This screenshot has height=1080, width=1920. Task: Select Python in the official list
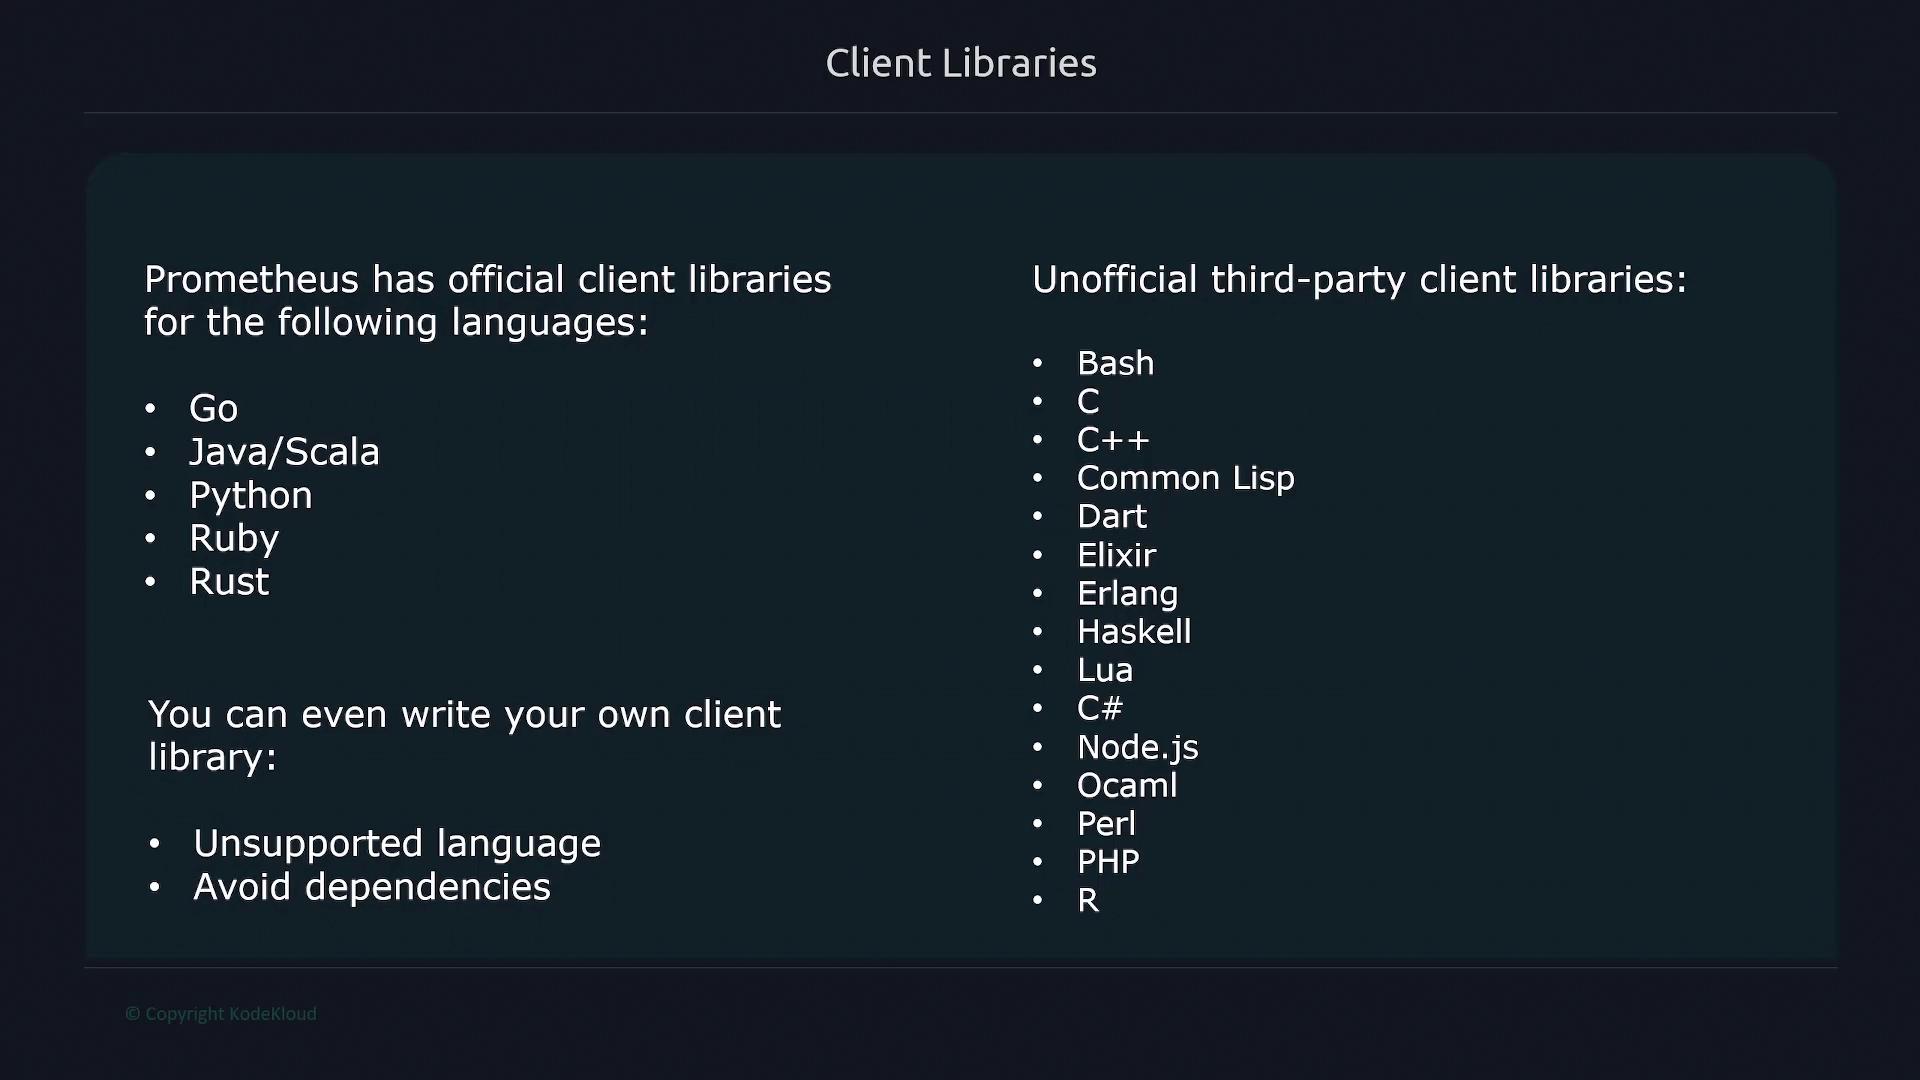(250, 495)
